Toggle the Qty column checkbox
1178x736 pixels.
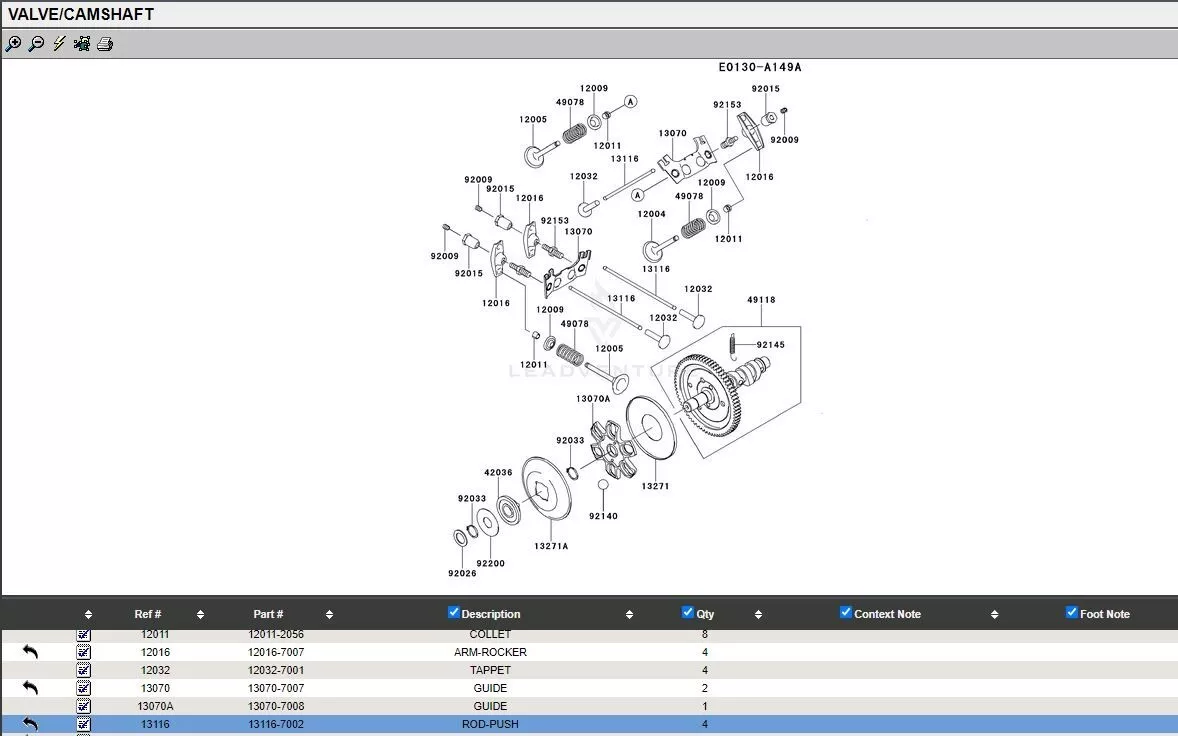pos(688,613)
